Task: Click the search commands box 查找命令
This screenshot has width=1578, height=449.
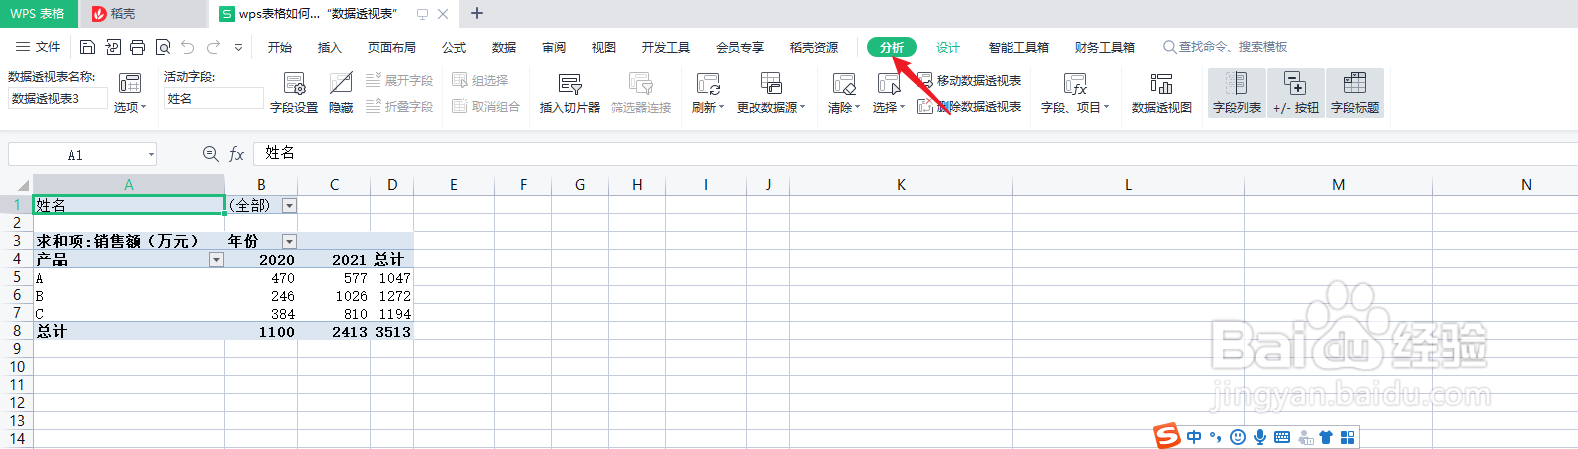Action: (x=1225, y=47)
